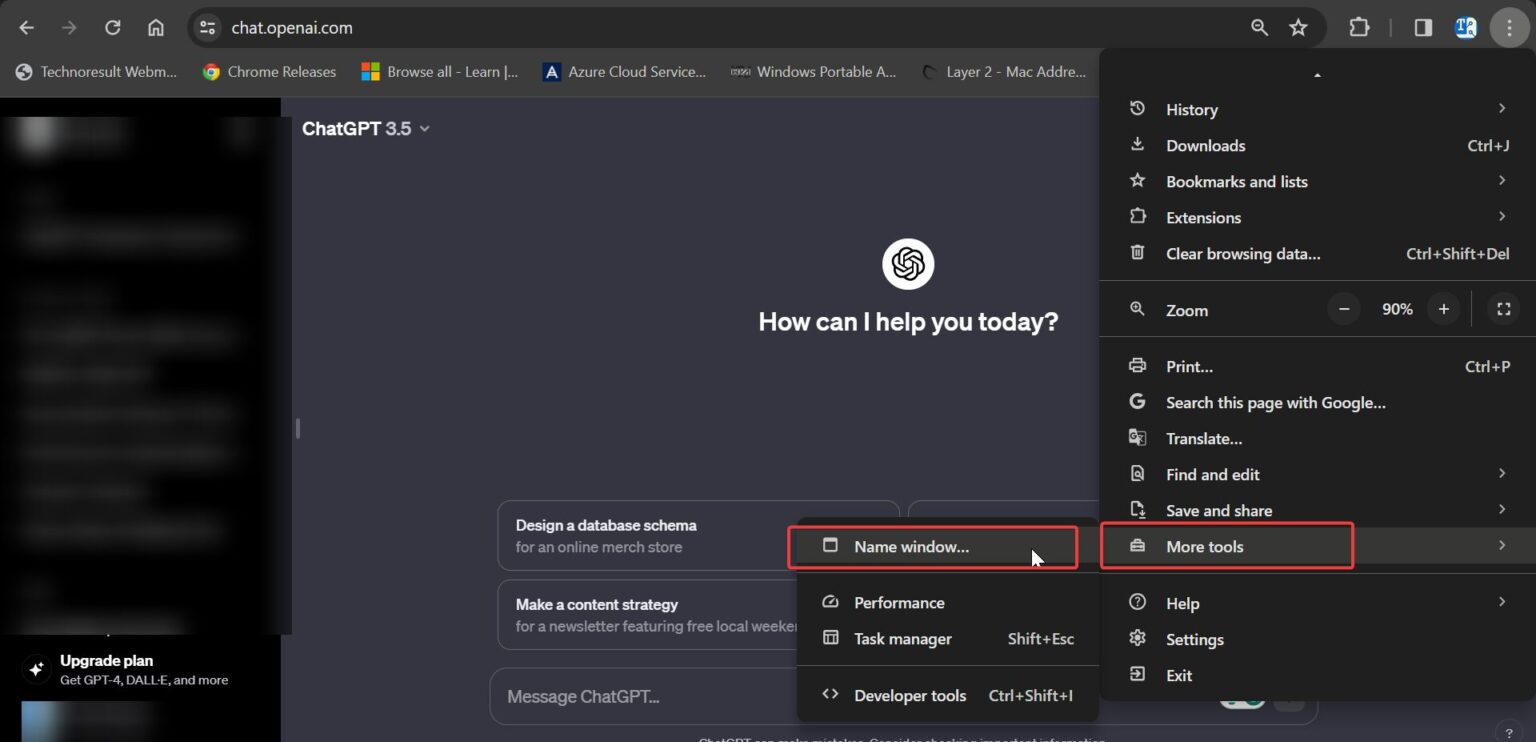This screenshot has width=1536, height=742.
Task: Open Task manager from More tools
Action: (902, 638)
